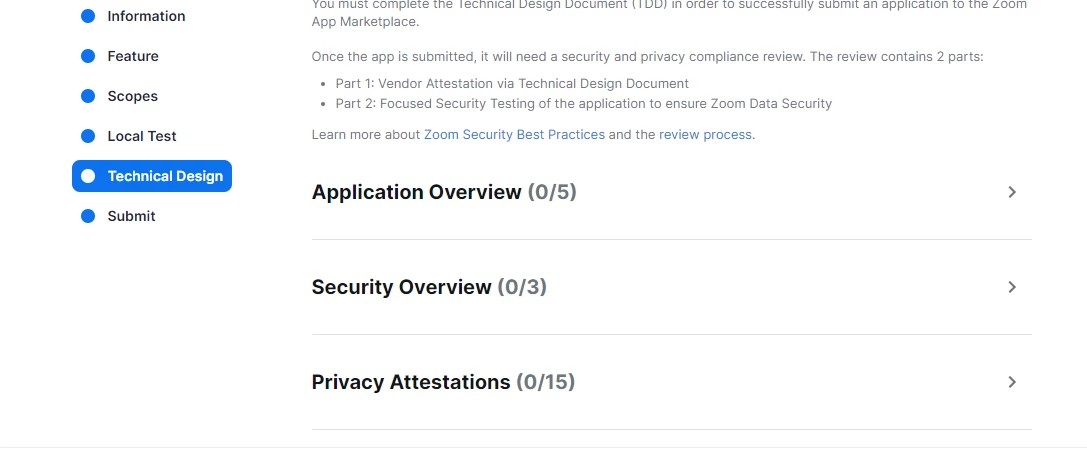Click the Submit step bullet icon
The width and height of the screenshot is (1087, 453).
pos(88,216)
